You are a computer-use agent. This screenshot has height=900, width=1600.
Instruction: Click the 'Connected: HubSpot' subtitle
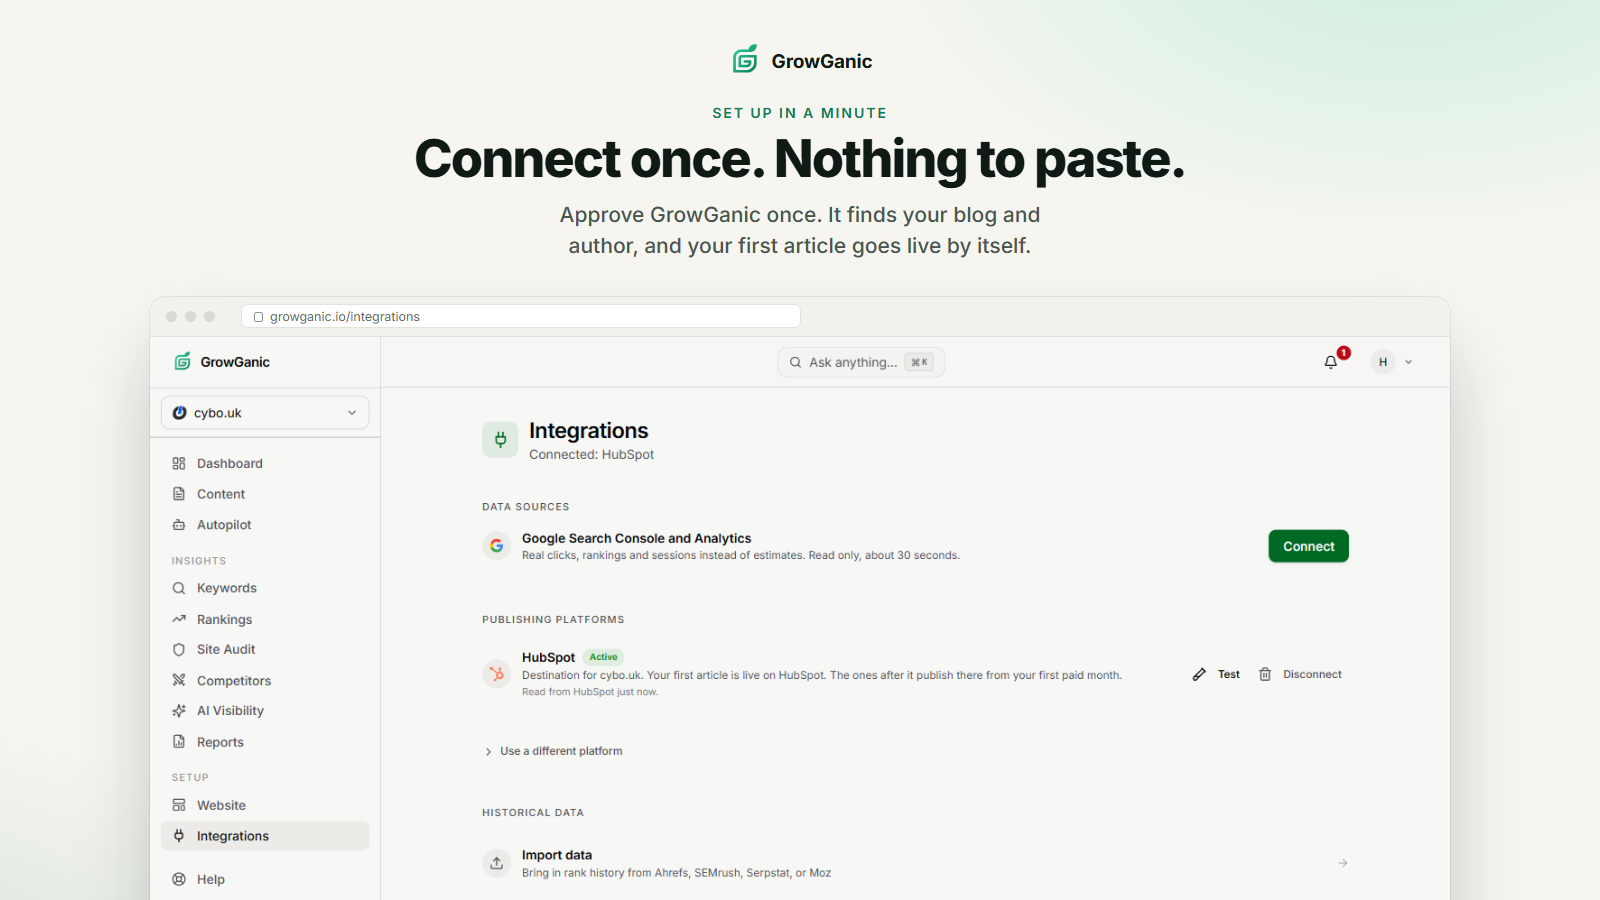pyautogui.click(x=591, y=454)
